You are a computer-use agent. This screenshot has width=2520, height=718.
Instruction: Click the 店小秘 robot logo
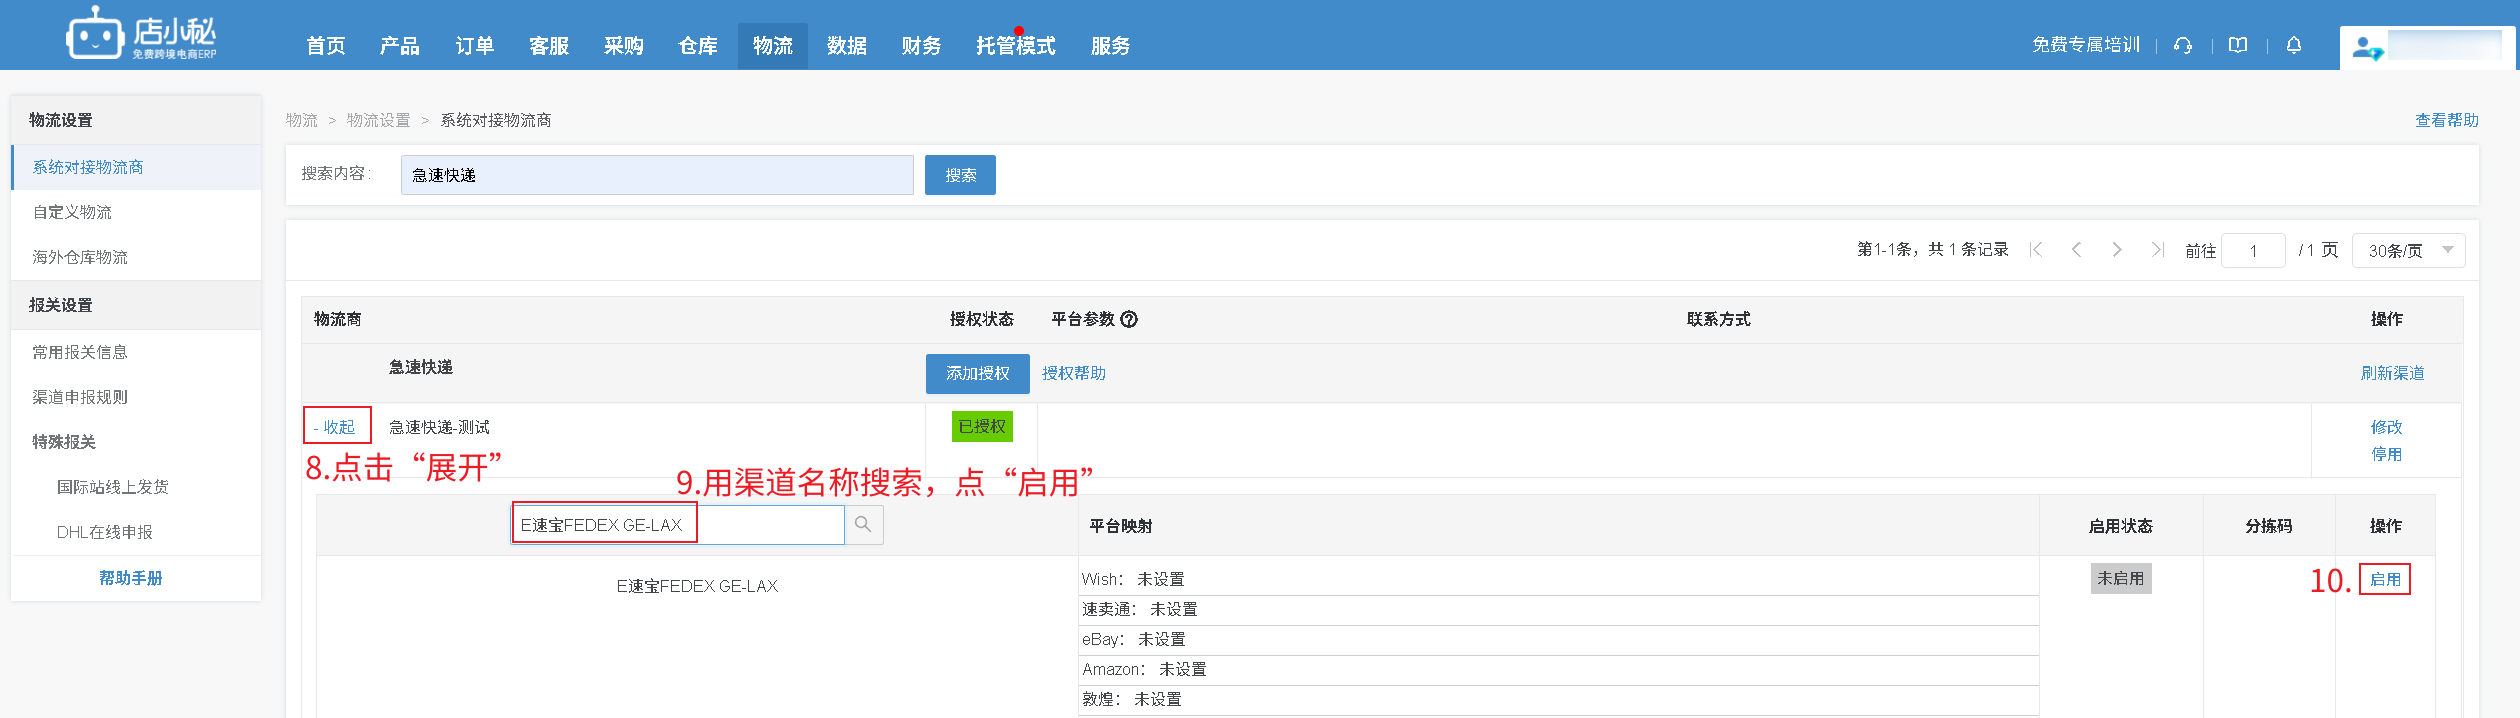coord(95,36)
